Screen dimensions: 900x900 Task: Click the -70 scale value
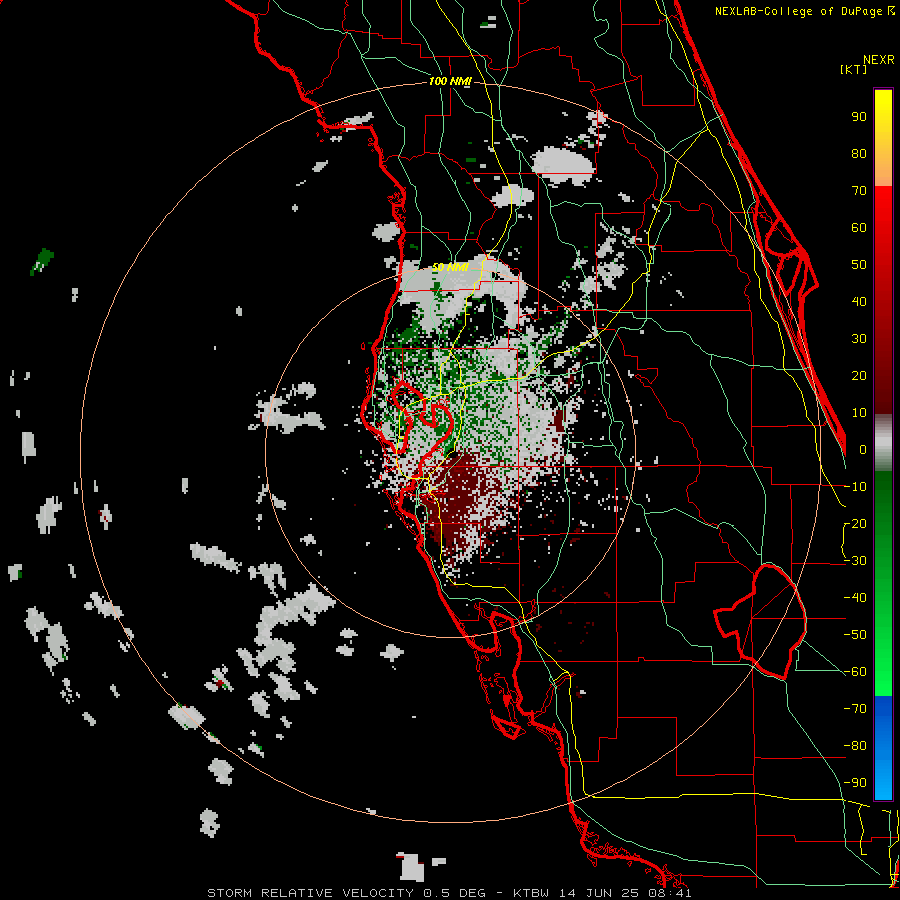855,709
